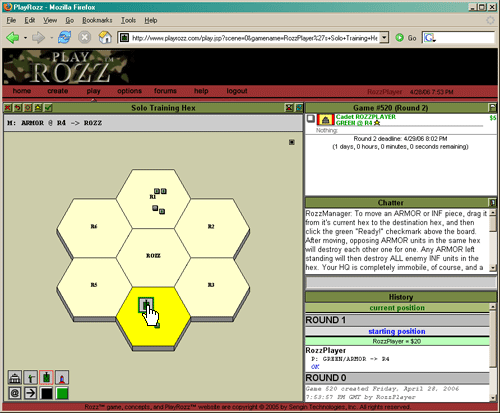Click the flag icon on the Game #520 header

pyautogui.click(x=492, y=108)
